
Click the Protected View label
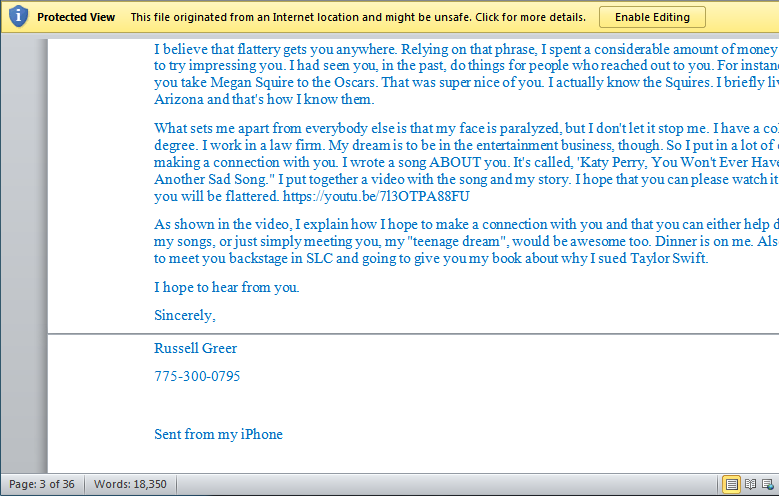pos(76,17)
